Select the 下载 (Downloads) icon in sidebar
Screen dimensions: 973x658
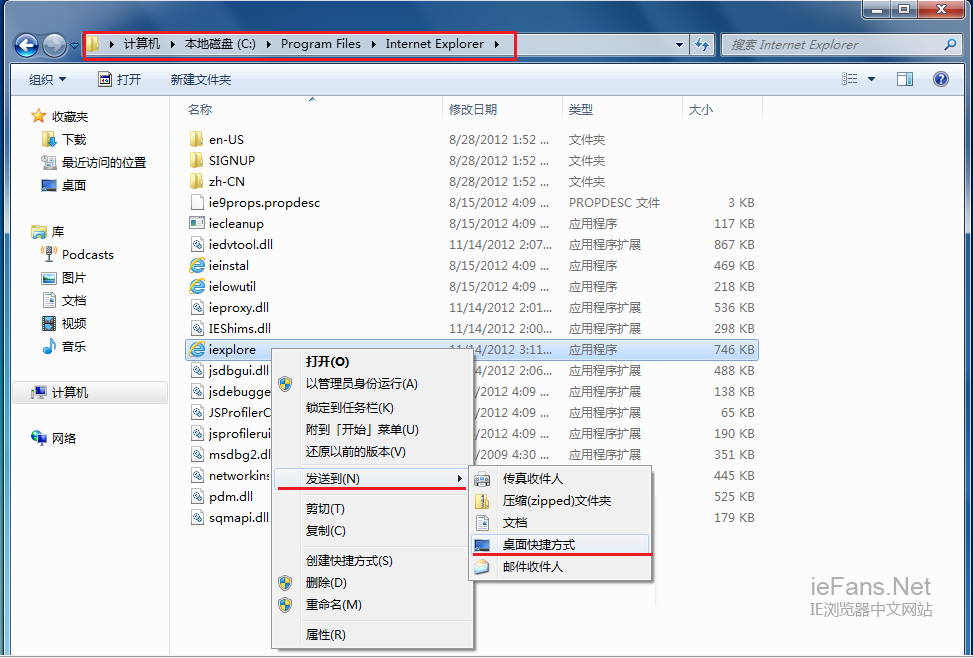[x=47, y=140]
